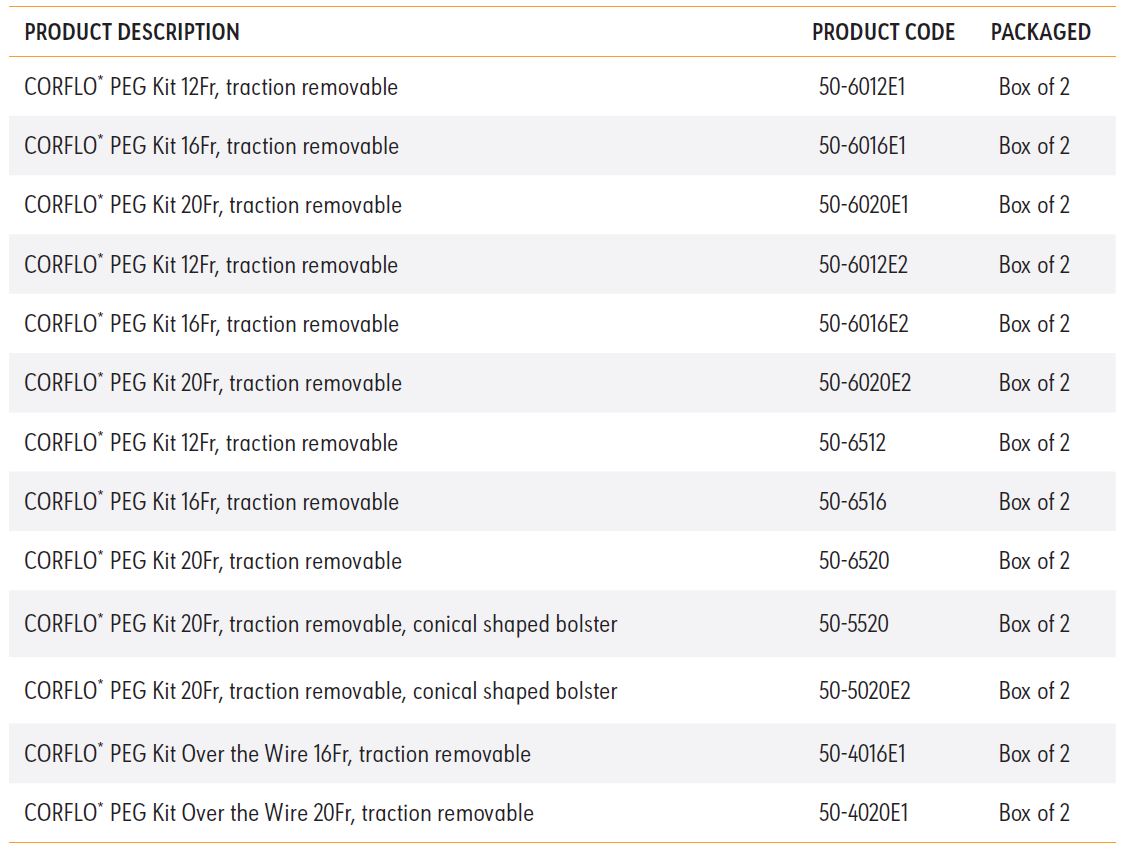The height and width of the screenshot is (853, 1126).
Task: Click the description in the 50-6520 row
Action: [x=213, y=561]
